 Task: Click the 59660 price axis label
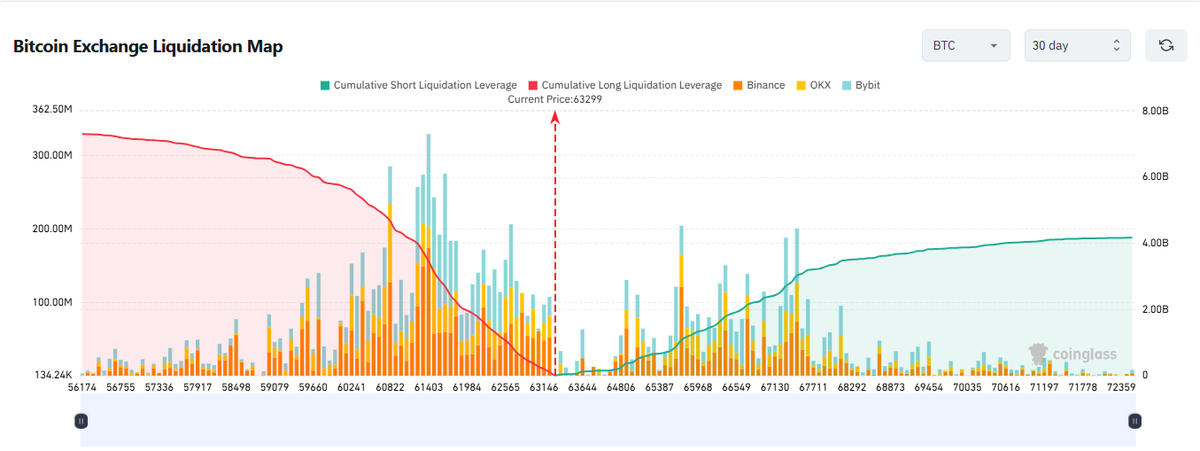pyautogui.click(x=313, y=387)
